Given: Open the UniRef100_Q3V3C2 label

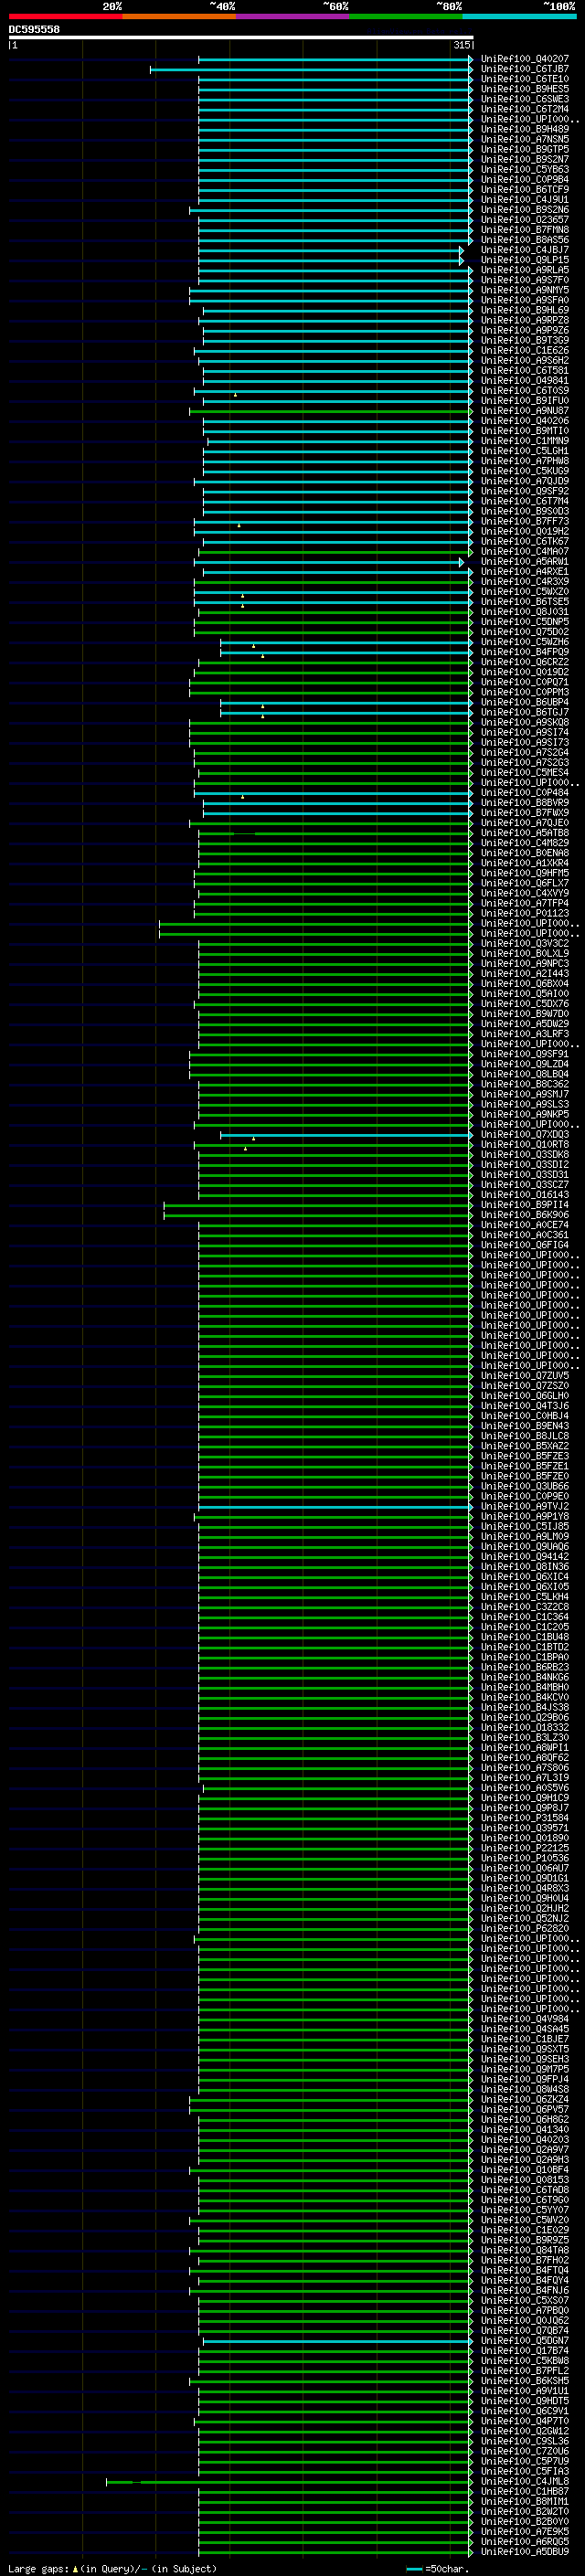Looking at the screenshot, I should coord(524,943).
